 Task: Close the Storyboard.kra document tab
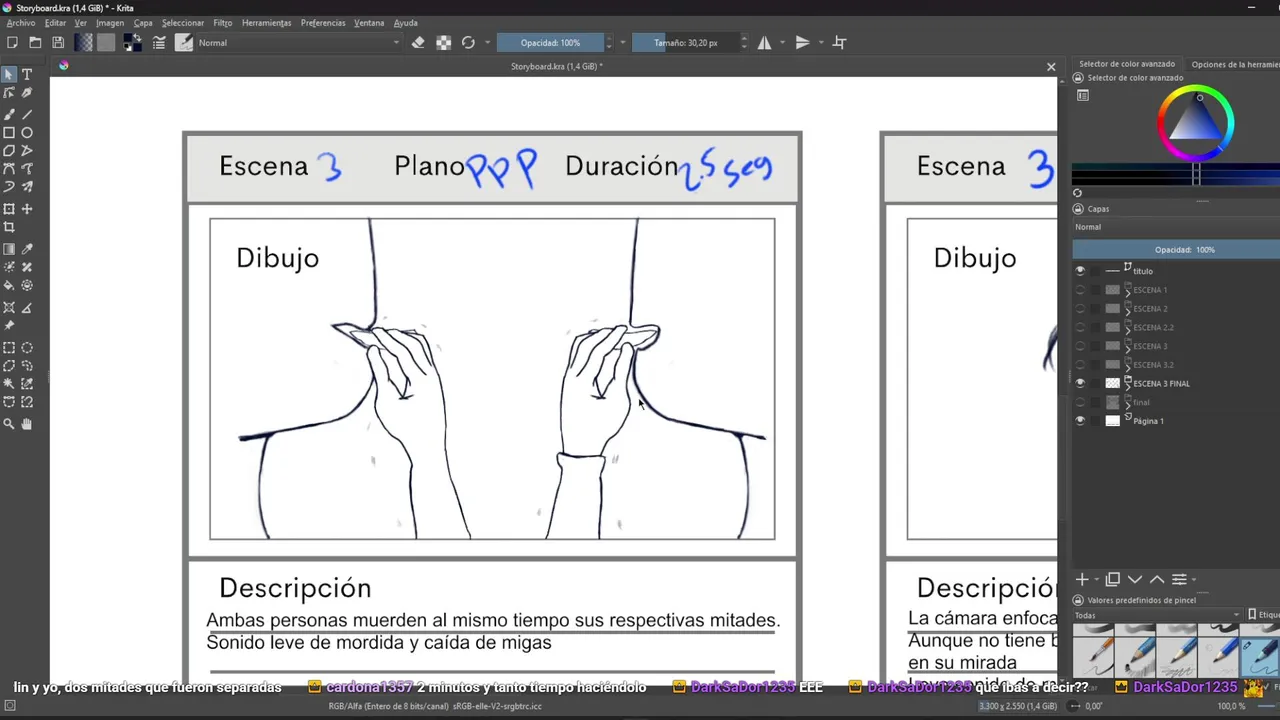point(1051,67)
